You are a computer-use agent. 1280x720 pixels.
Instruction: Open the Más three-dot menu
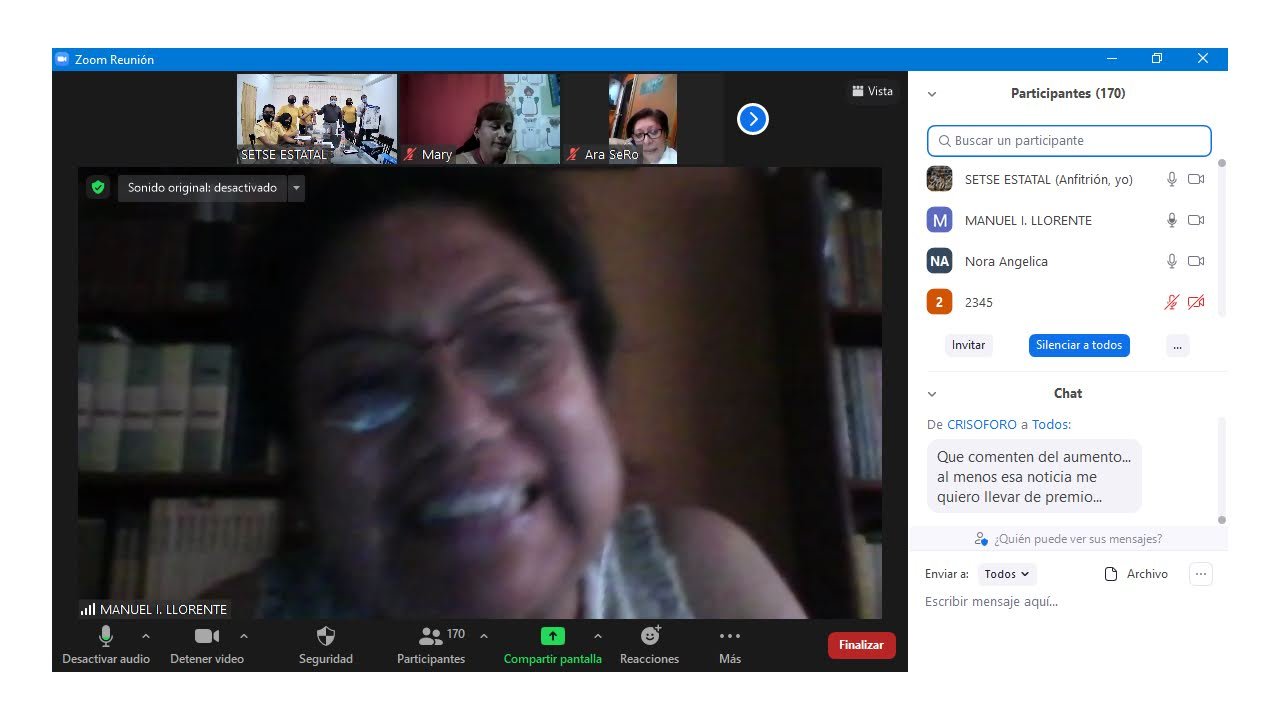pos(730,645)
